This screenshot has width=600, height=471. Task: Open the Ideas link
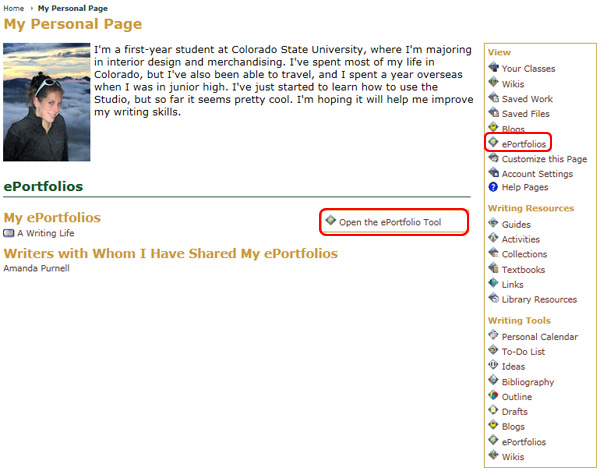513,367
